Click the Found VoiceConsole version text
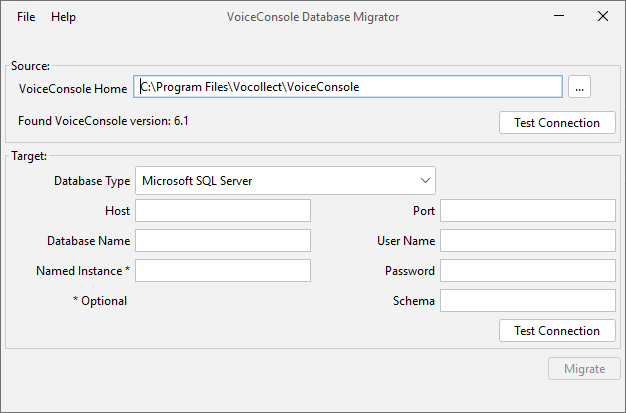The height and width of the screenshot is (413, 626). click(x=104, y=121)
